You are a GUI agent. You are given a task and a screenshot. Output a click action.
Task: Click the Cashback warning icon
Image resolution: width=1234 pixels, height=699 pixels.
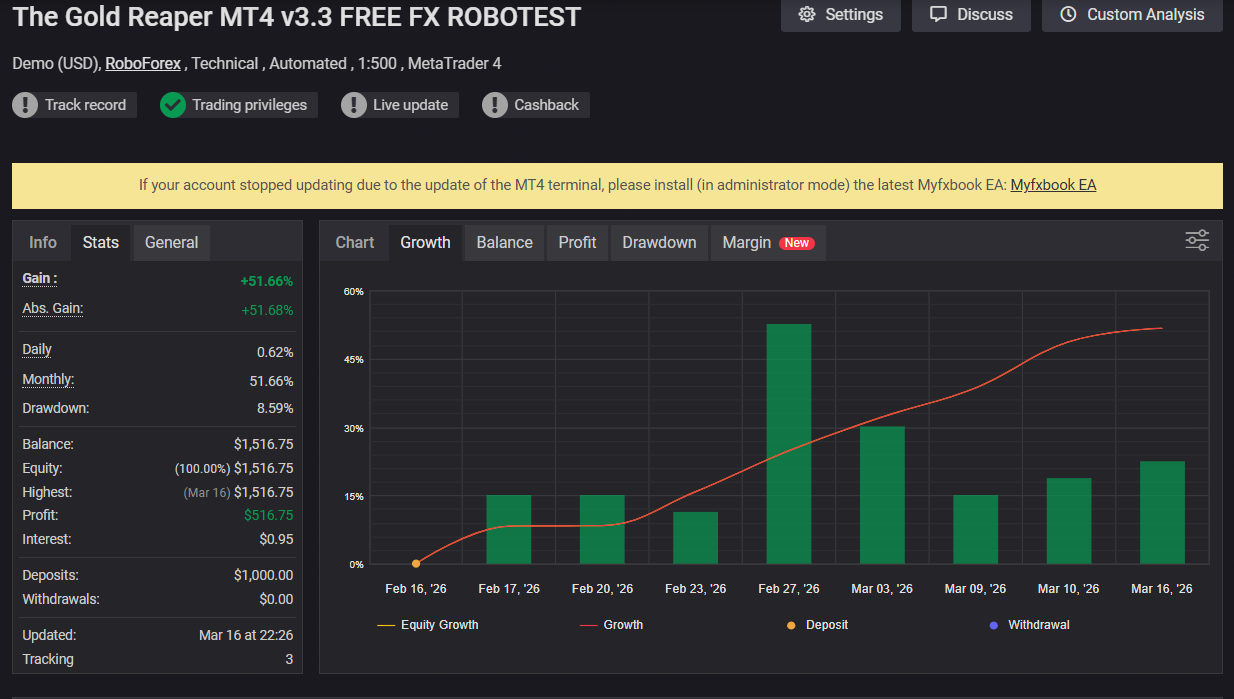(495, 105)
